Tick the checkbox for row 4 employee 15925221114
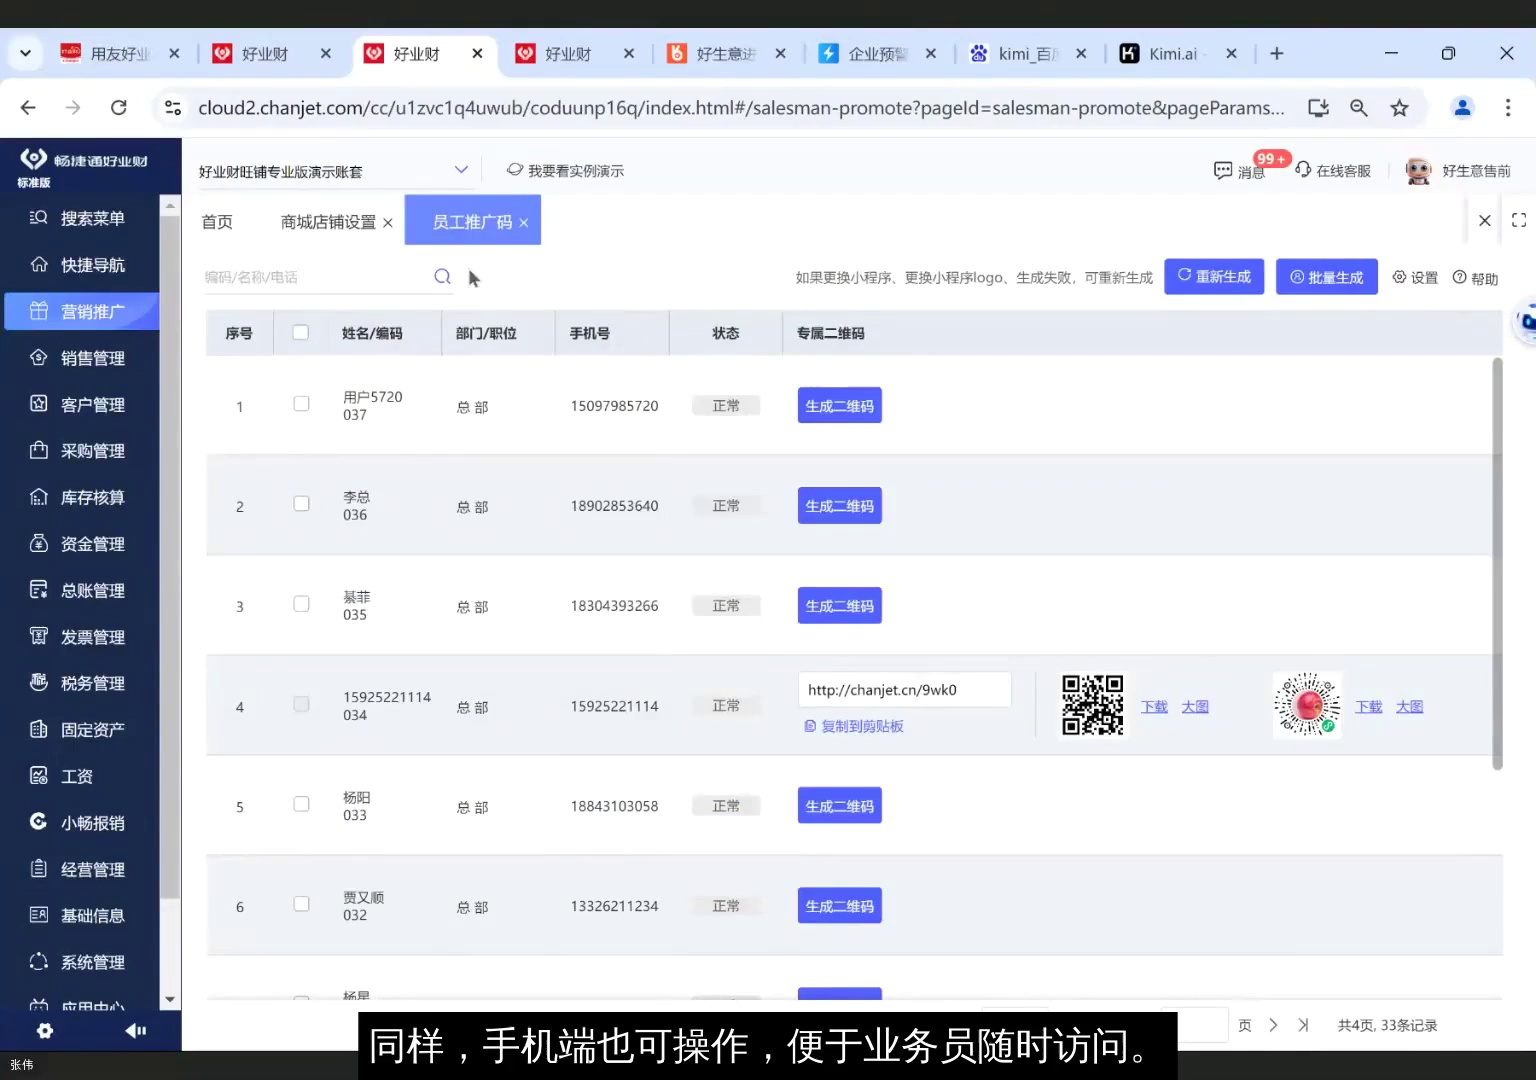 pos(301,704)
